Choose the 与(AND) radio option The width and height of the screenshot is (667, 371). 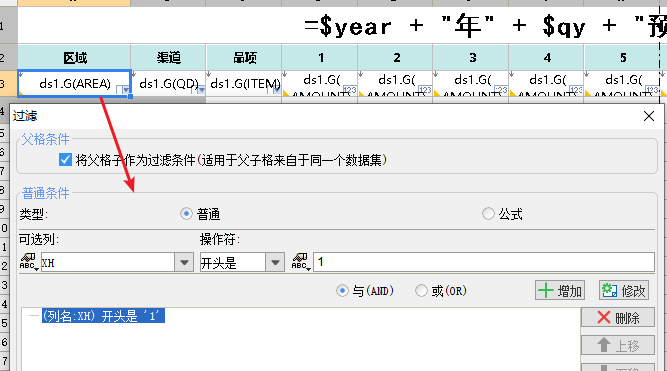point(342,291)
